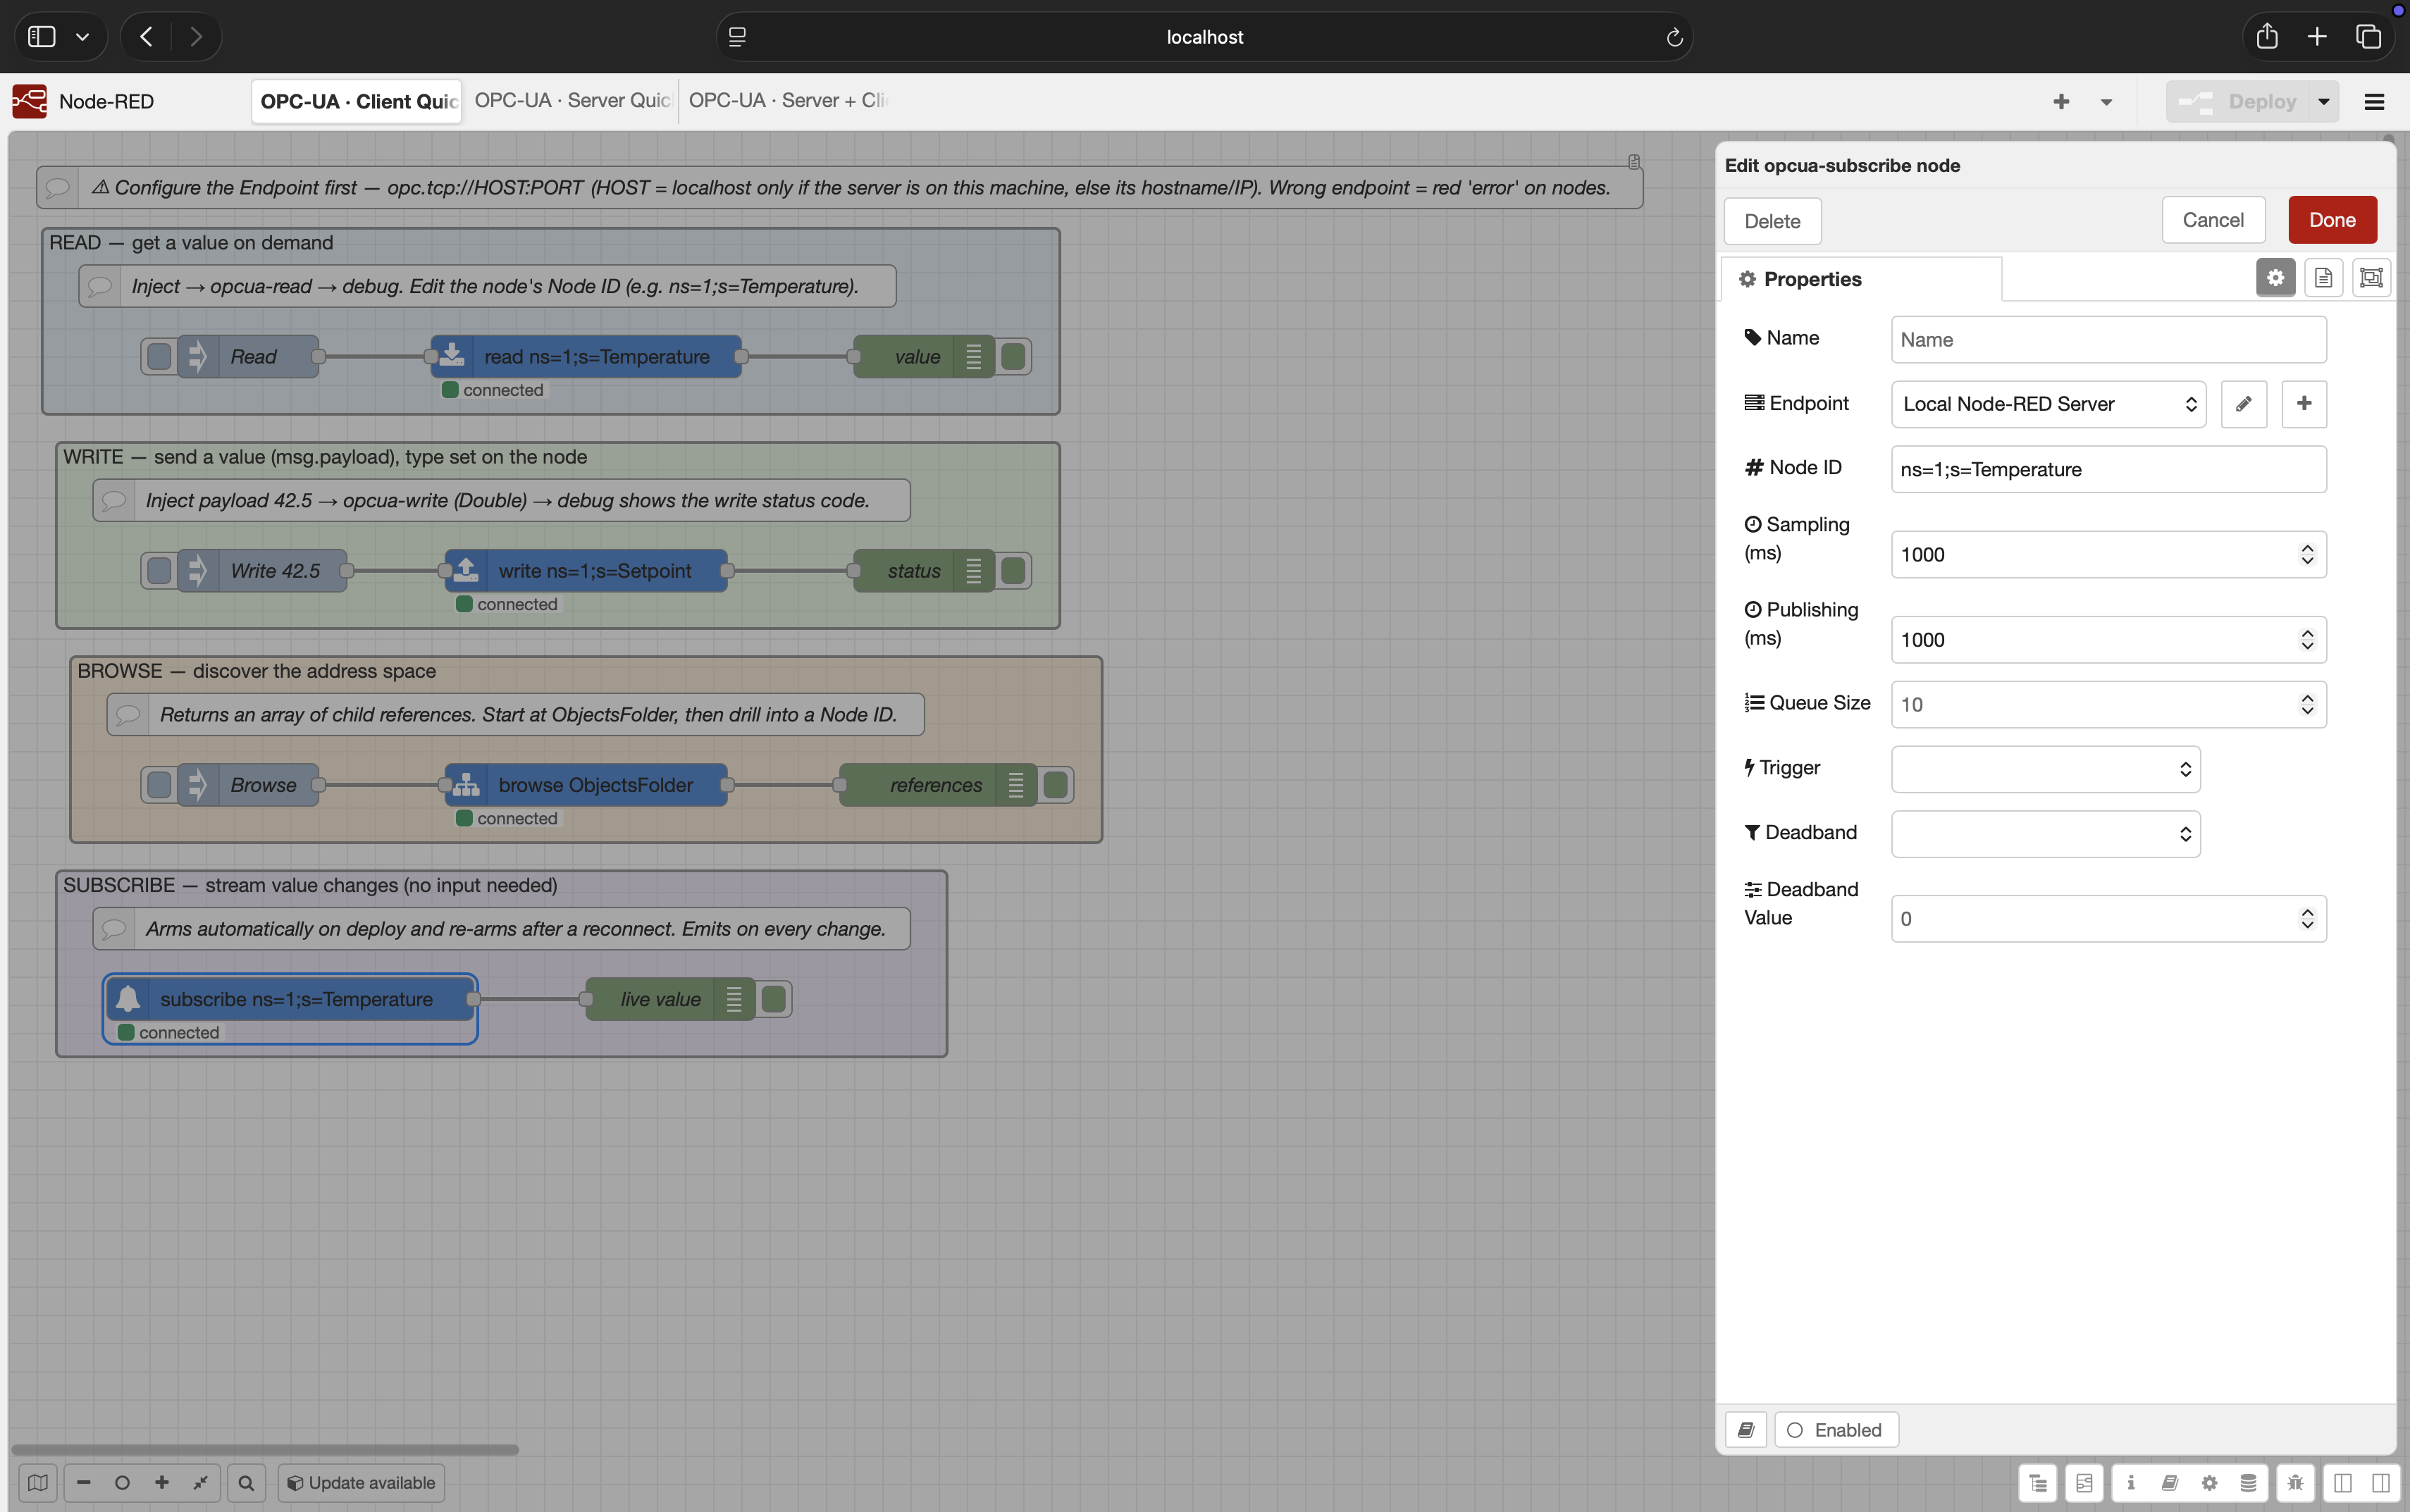Reset canvas zoom with the circle icon
Image resolution: width=2410 pixels, height=1512 pixels.
122,1483
